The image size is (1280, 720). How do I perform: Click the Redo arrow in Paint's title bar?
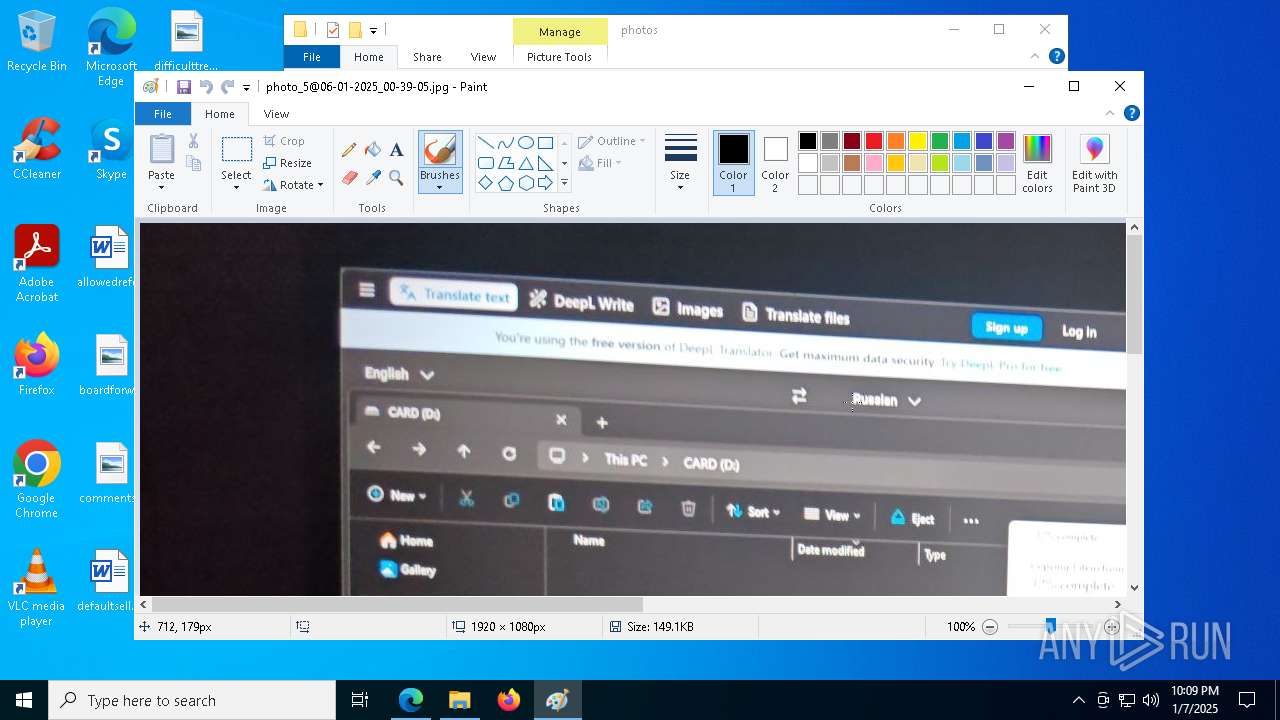point(228,87)
